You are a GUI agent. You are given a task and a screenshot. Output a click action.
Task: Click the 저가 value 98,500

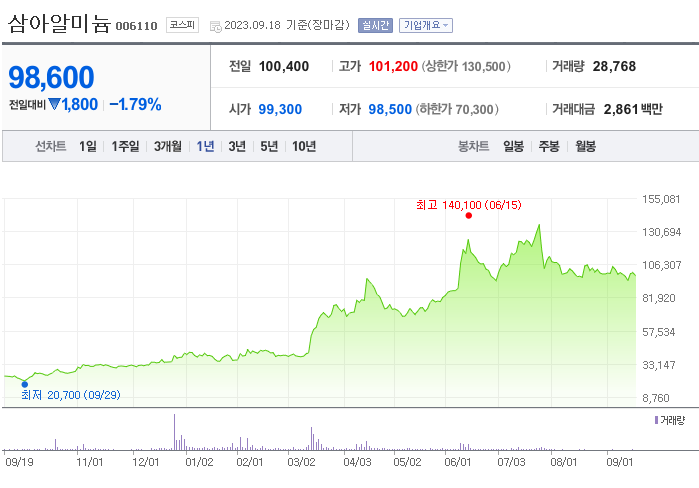click(390, 109)
